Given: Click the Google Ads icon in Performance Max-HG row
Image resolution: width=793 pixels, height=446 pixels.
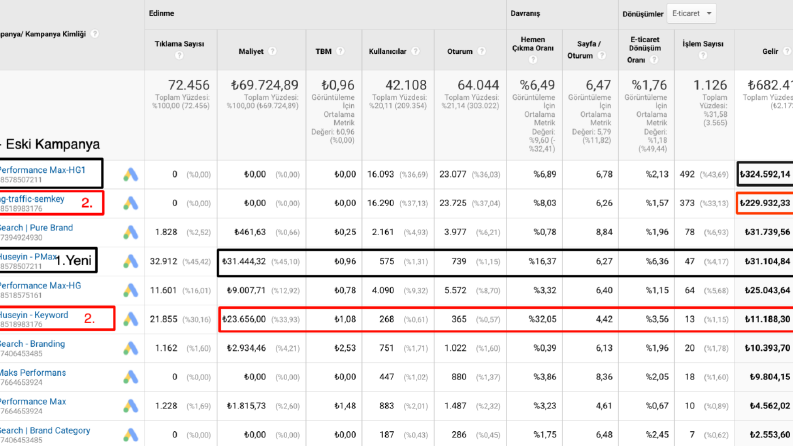Looking at the screenshot, I should [130, 290].
